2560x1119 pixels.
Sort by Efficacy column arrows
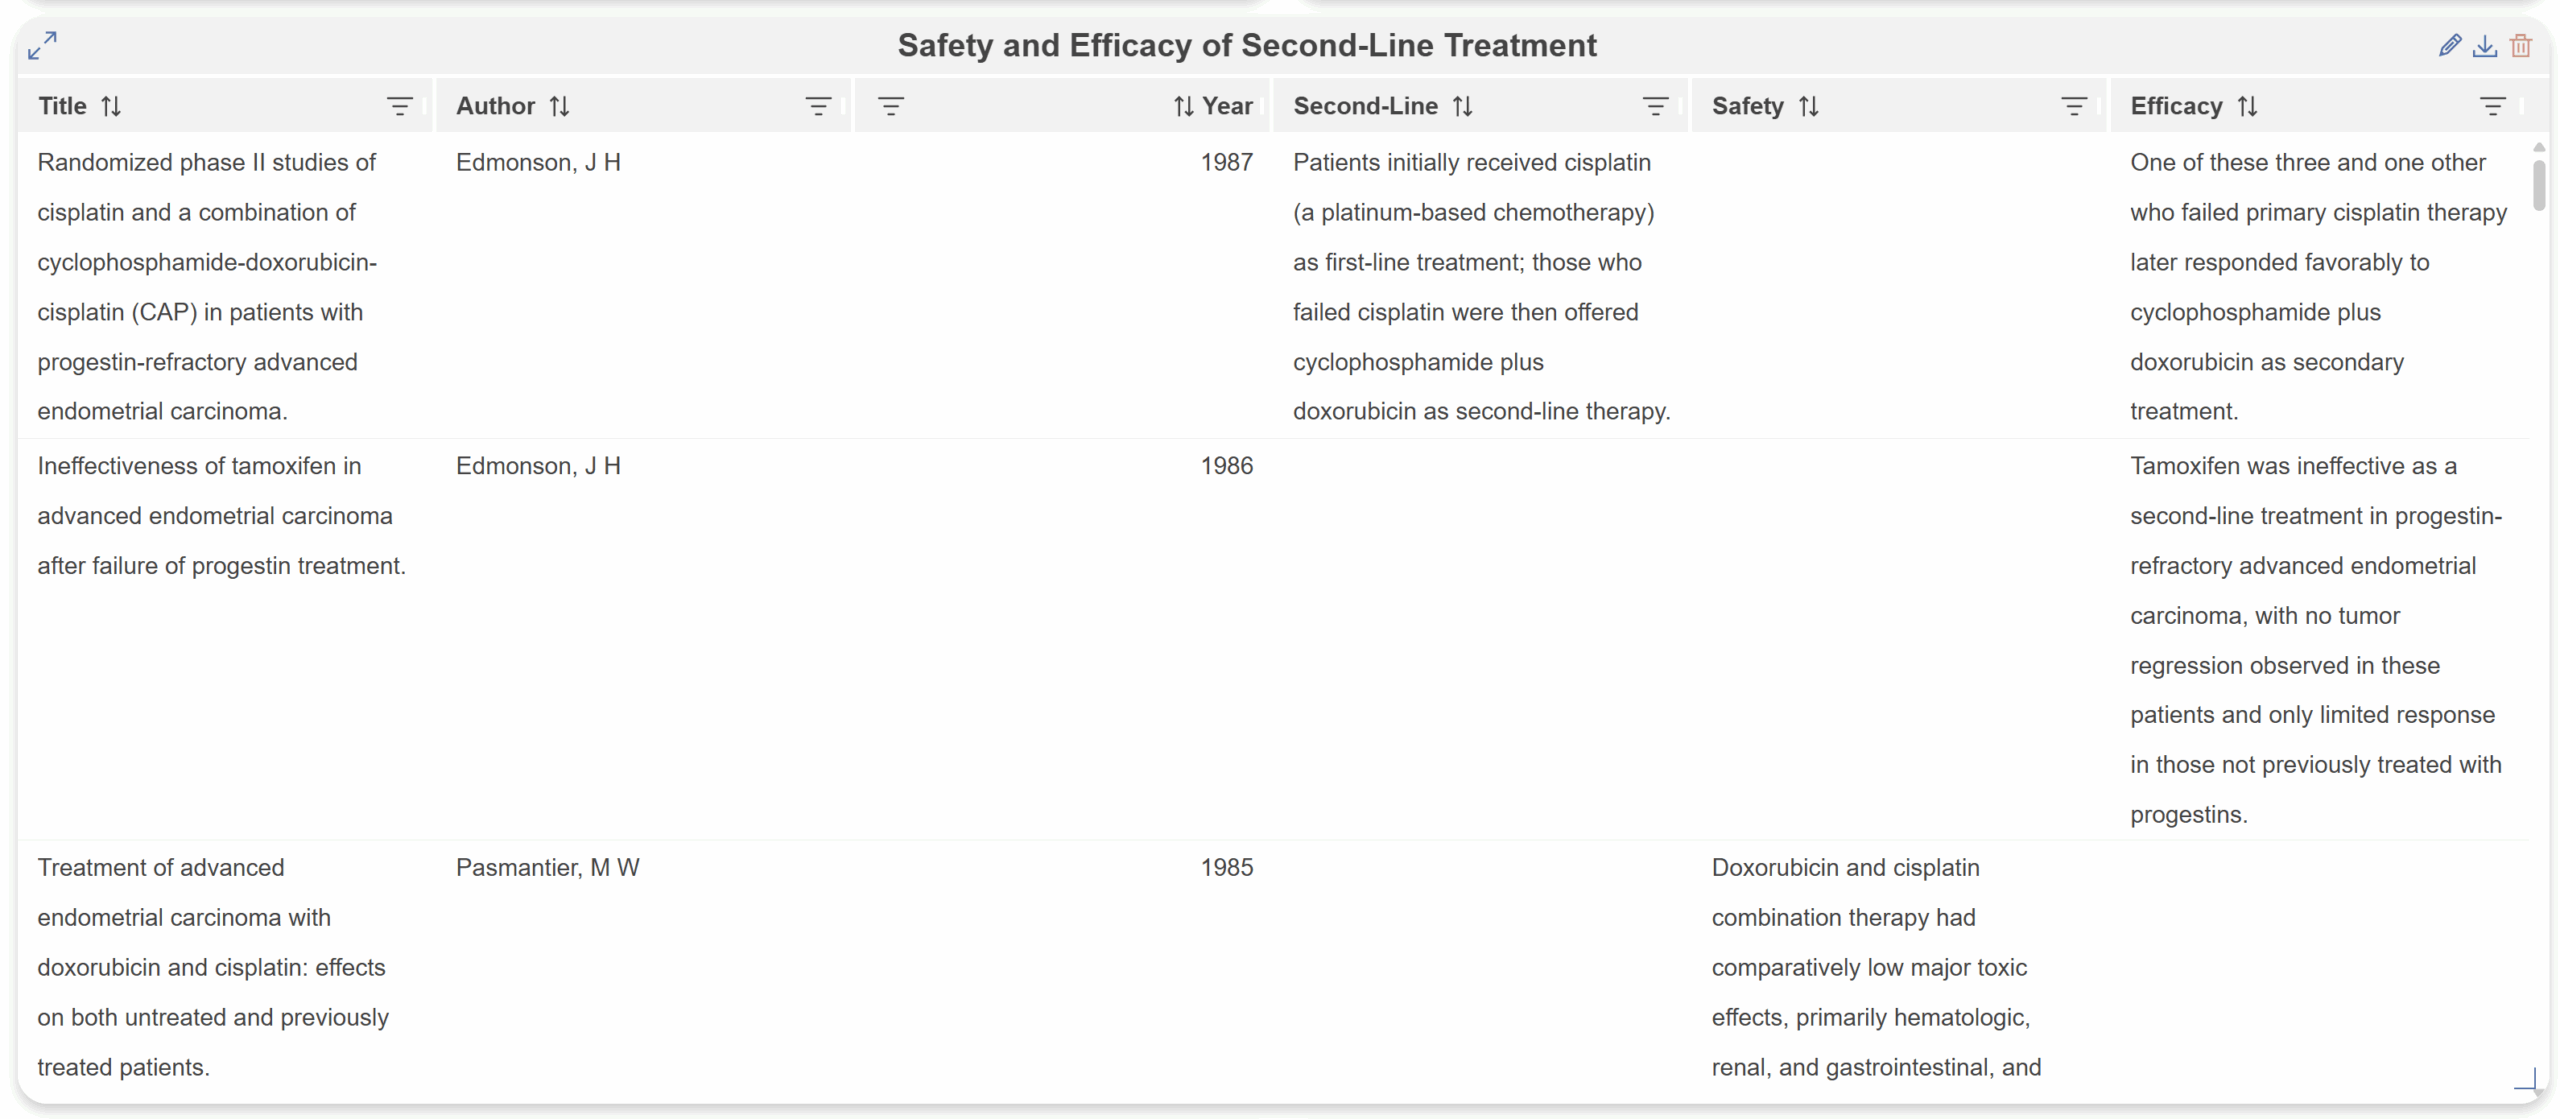tap(2247, 106)
